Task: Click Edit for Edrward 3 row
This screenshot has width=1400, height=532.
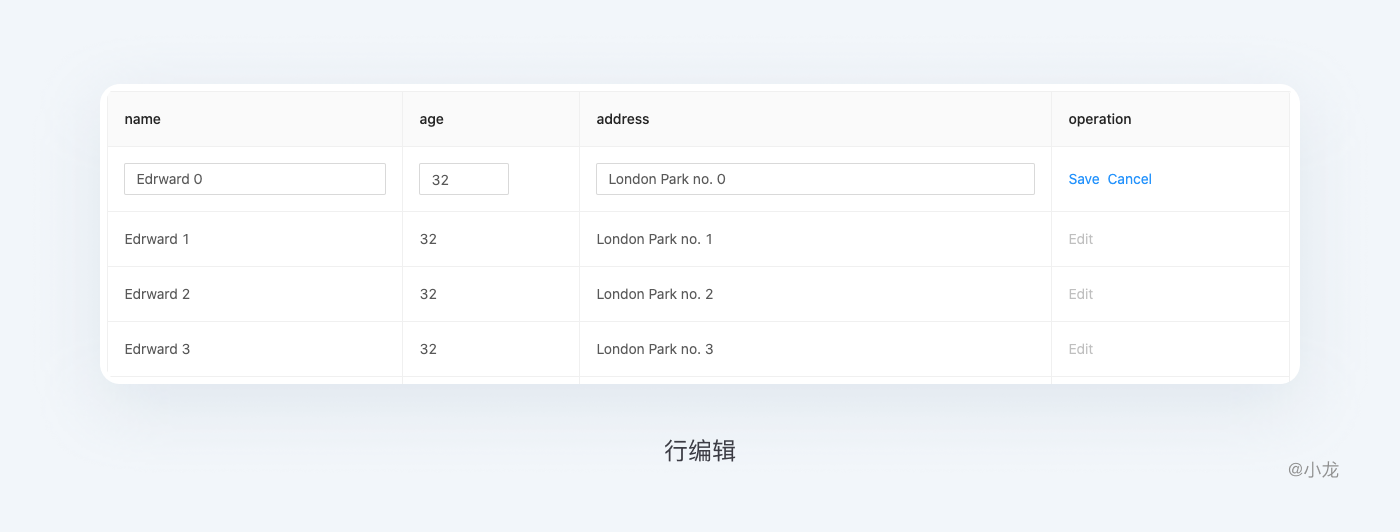Action: click(1081, 349)
